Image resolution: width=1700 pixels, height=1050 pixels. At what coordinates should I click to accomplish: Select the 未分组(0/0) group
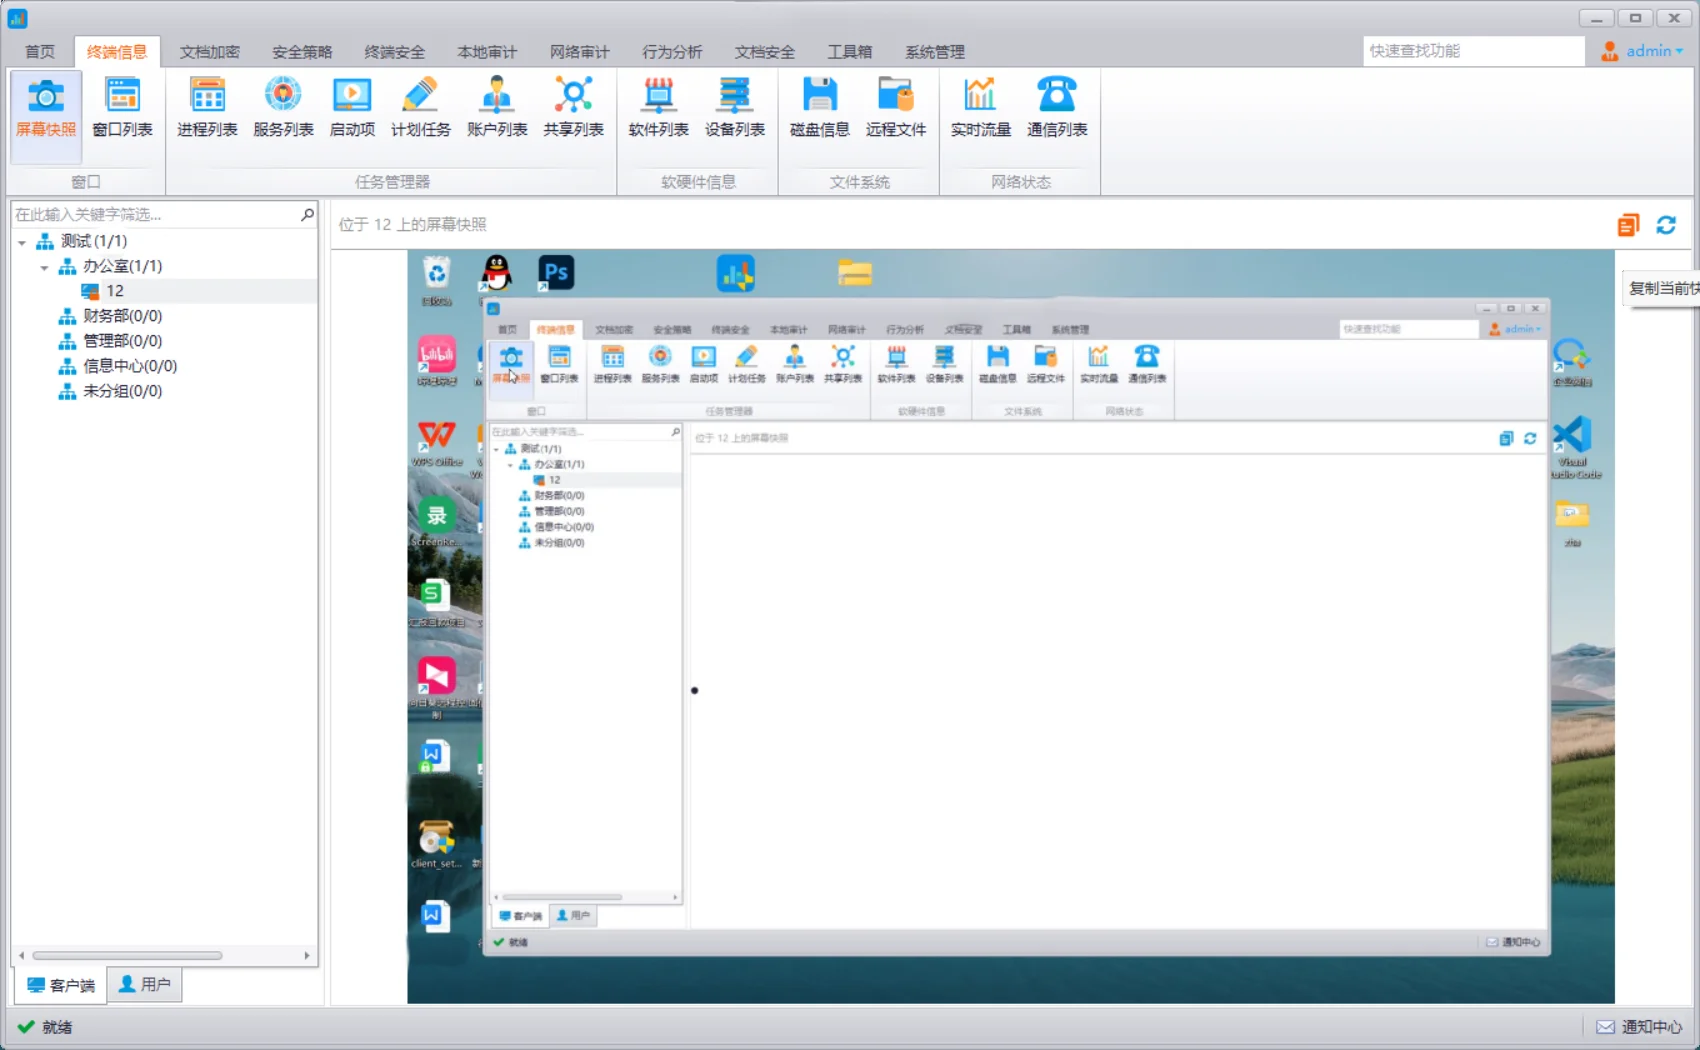click(x=122, y=391)
